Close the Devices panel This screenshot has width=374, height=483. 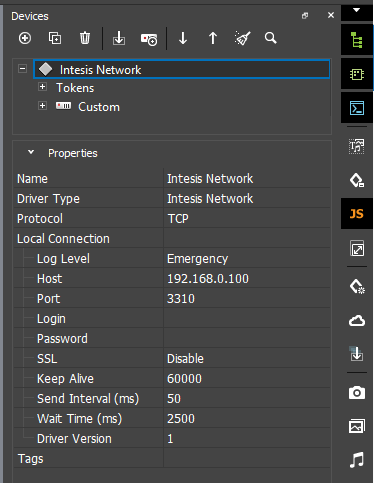tap(331, 15)
